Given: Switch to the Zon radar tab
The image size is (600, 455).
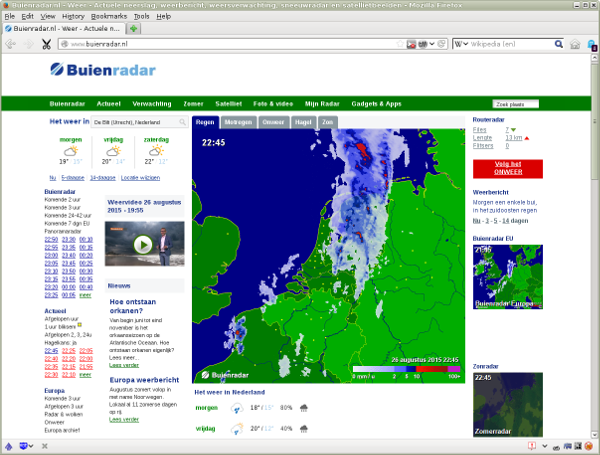Looking at the screenshot, I should click(x=327, y=122).
